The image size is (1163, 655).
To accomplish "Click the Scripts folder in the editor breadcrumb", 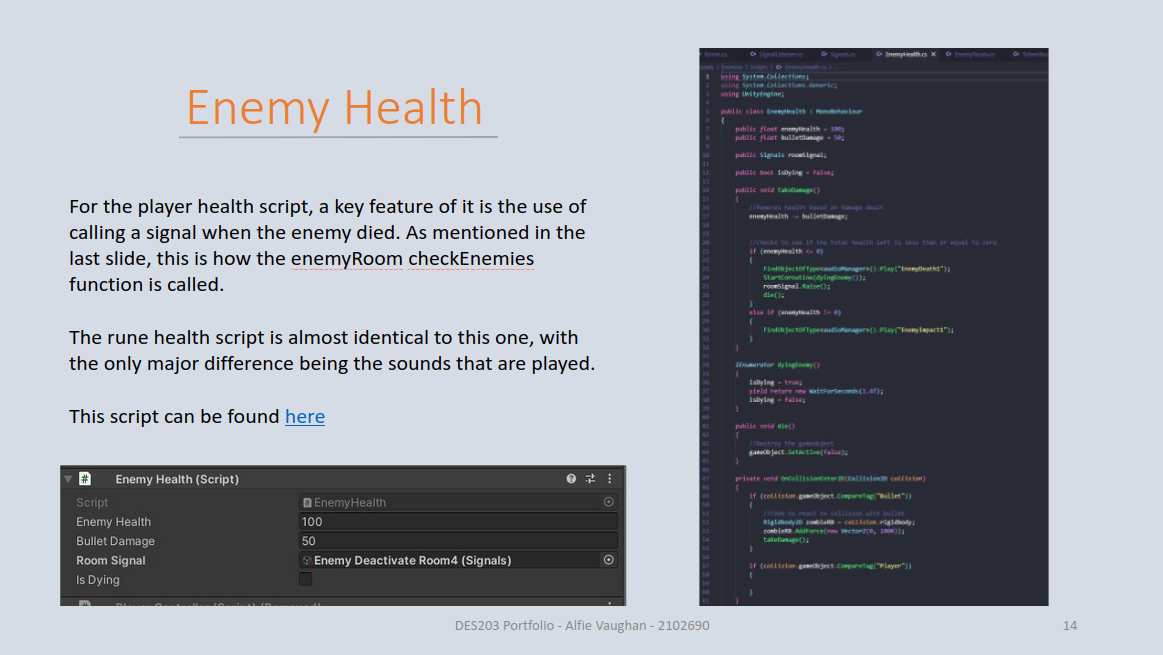I will pyautogui.click(x=759, y=67).
